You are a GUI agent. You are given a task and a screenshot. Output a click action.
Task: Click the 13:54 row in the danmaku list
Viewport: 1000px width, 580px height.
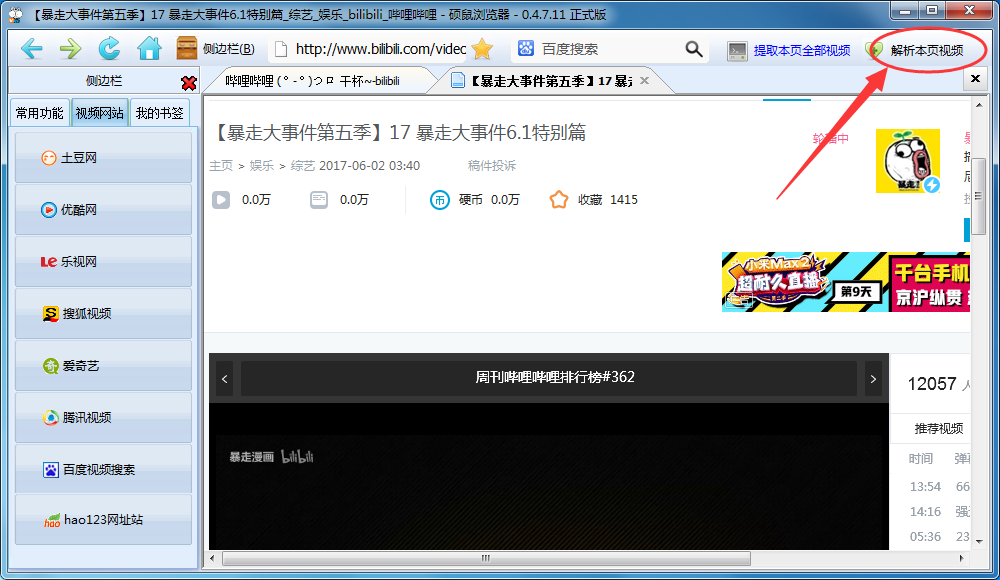click(939, 487)
